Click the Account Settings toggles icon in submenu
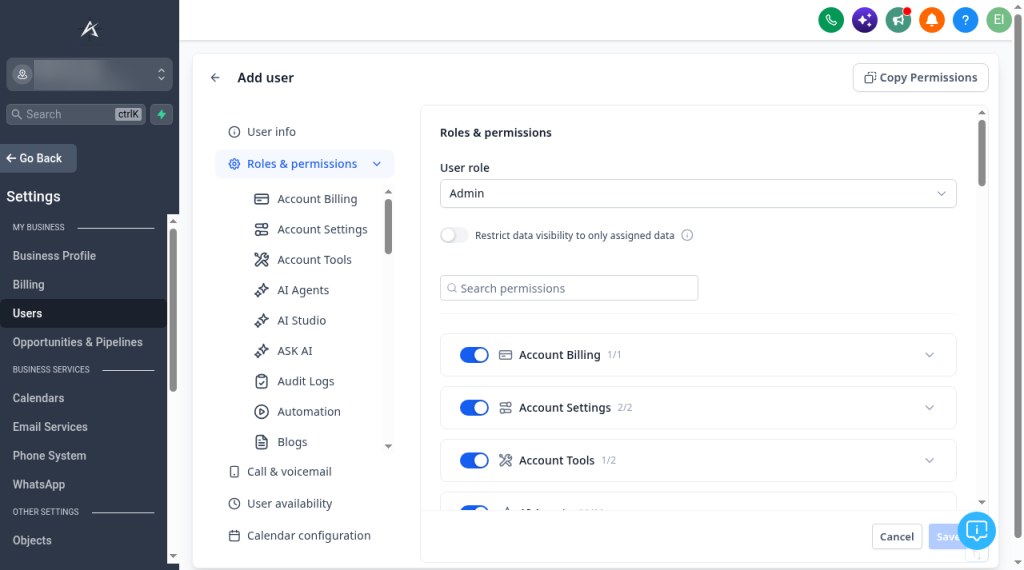The width and height of the screenshot is (1024, 570). pos(261,229)
